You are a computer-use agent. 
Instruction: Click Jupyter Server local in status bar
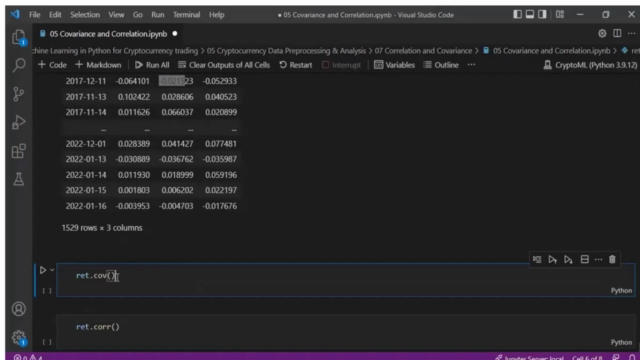(529, 358)
